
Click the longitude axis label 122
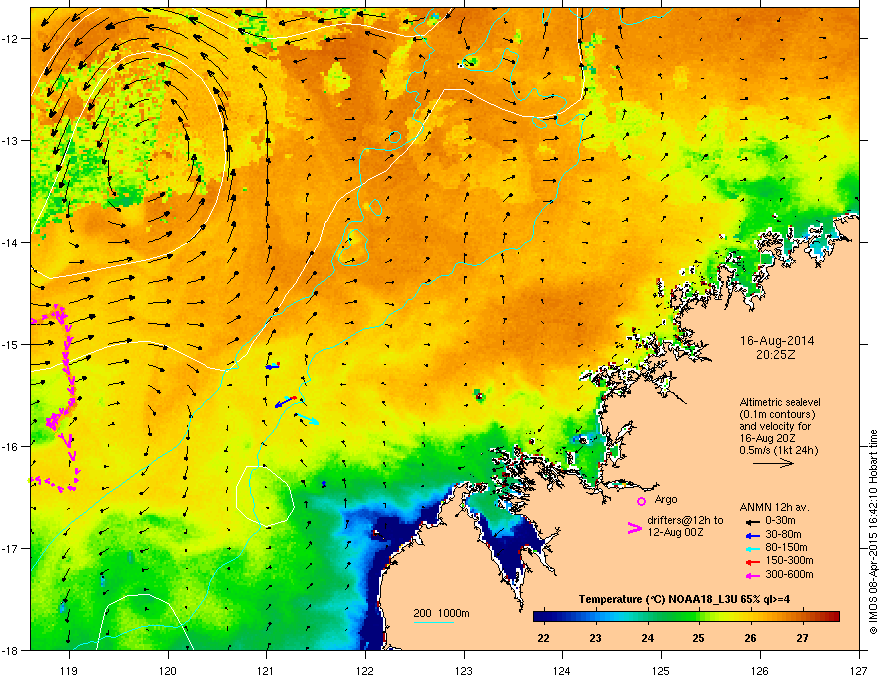pyautogui.click(x=365, y=671)
